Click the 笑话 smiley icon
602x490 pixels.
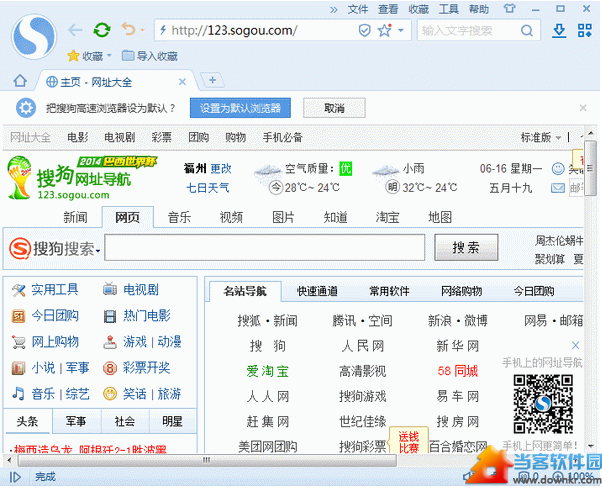110,394
